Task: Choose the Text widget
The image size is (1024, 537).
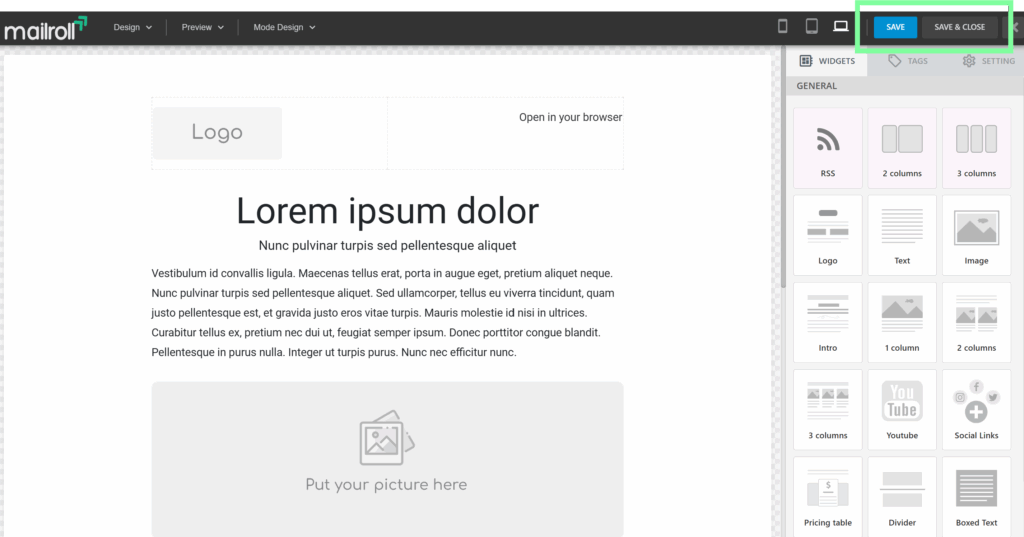Action: pos(902,234)
